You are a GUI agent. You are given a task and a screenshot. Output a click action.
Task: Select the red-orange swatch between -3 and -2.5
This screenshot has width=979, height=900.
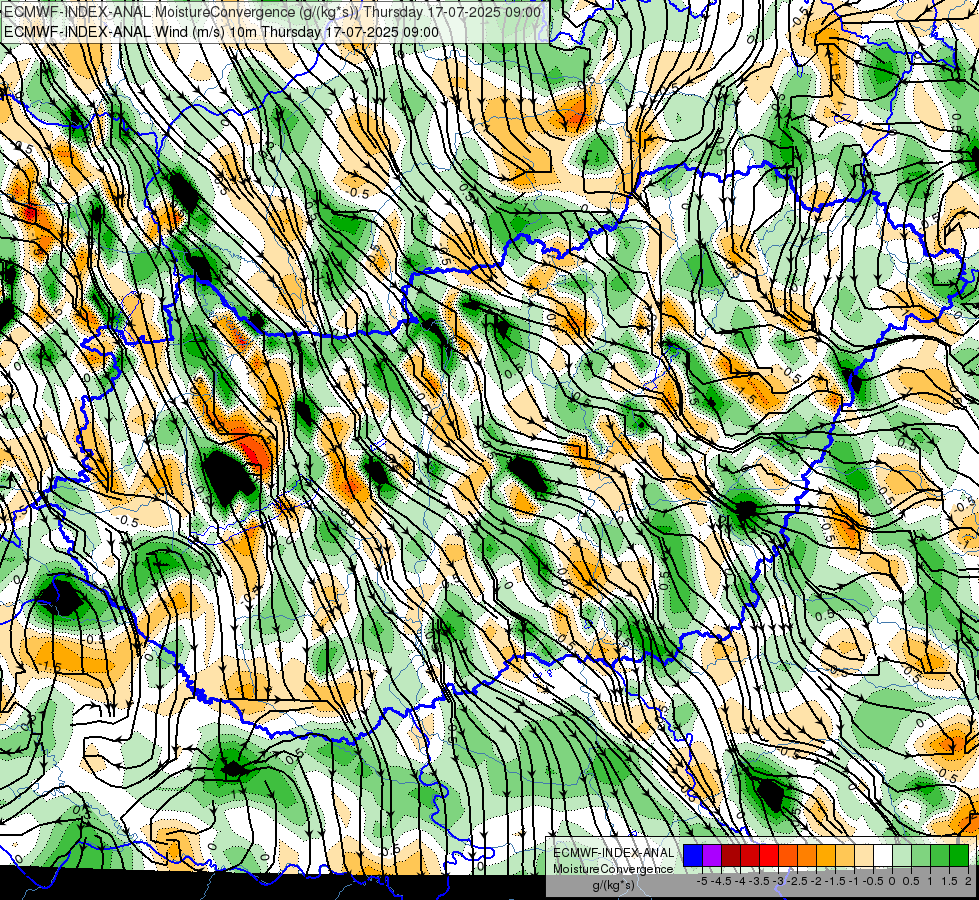tap(788, 856)
